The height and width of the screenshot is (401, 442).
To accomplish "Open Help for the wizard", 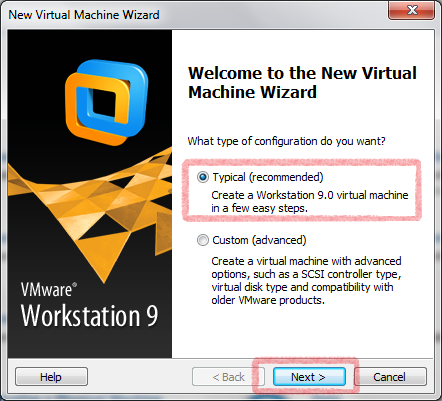I will point(51,377).
